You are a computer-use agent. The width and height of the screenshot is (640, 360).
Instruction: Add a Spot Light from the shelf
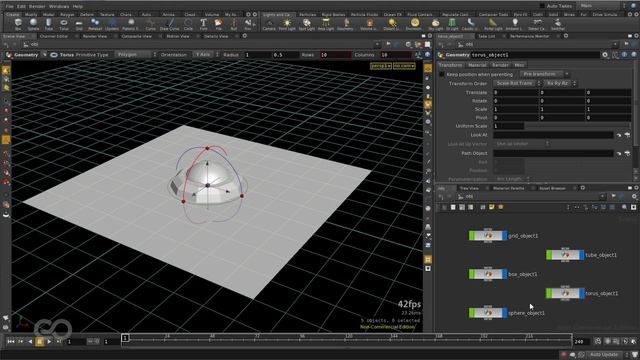coord(307,24)
